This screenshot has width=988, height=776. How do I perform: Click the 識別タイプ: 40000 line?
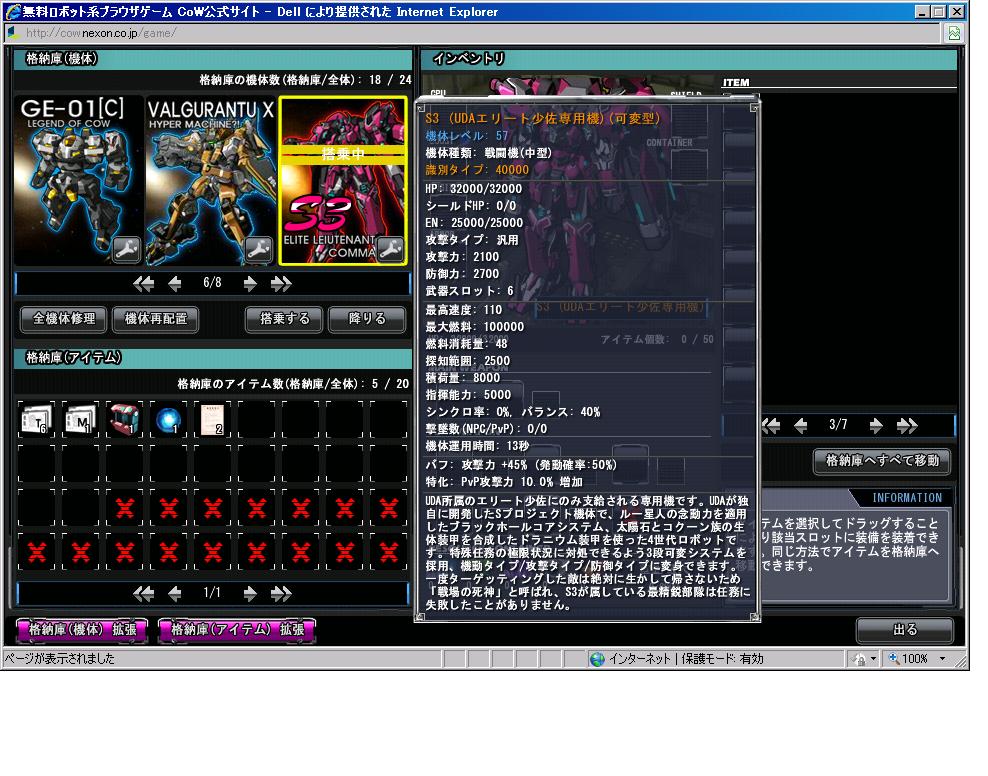[477, 170]
